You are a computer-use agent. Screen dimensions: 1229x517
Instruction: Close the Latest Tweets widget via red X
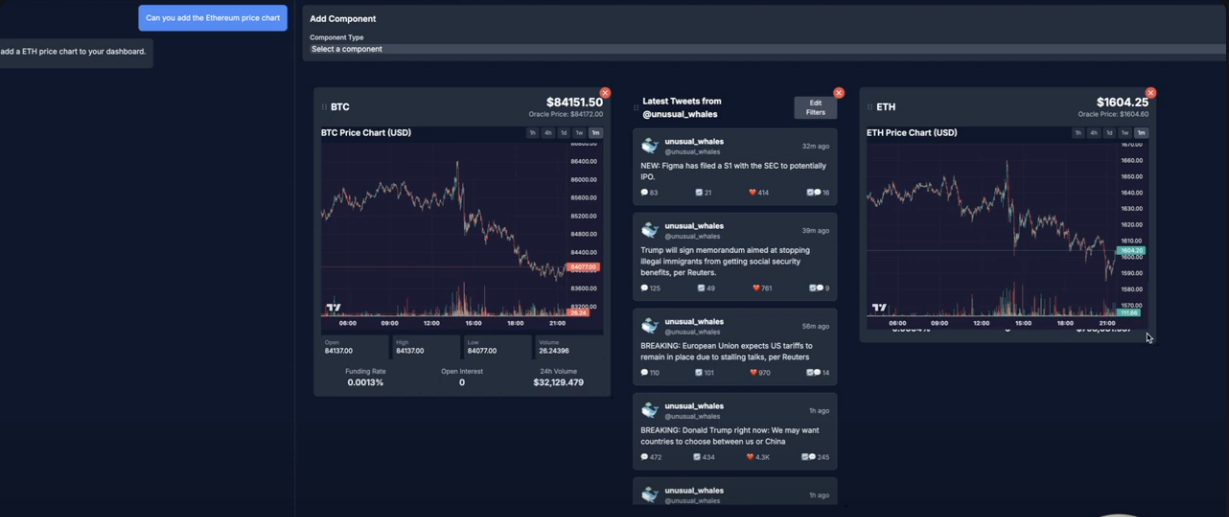[x=839, y=93]
